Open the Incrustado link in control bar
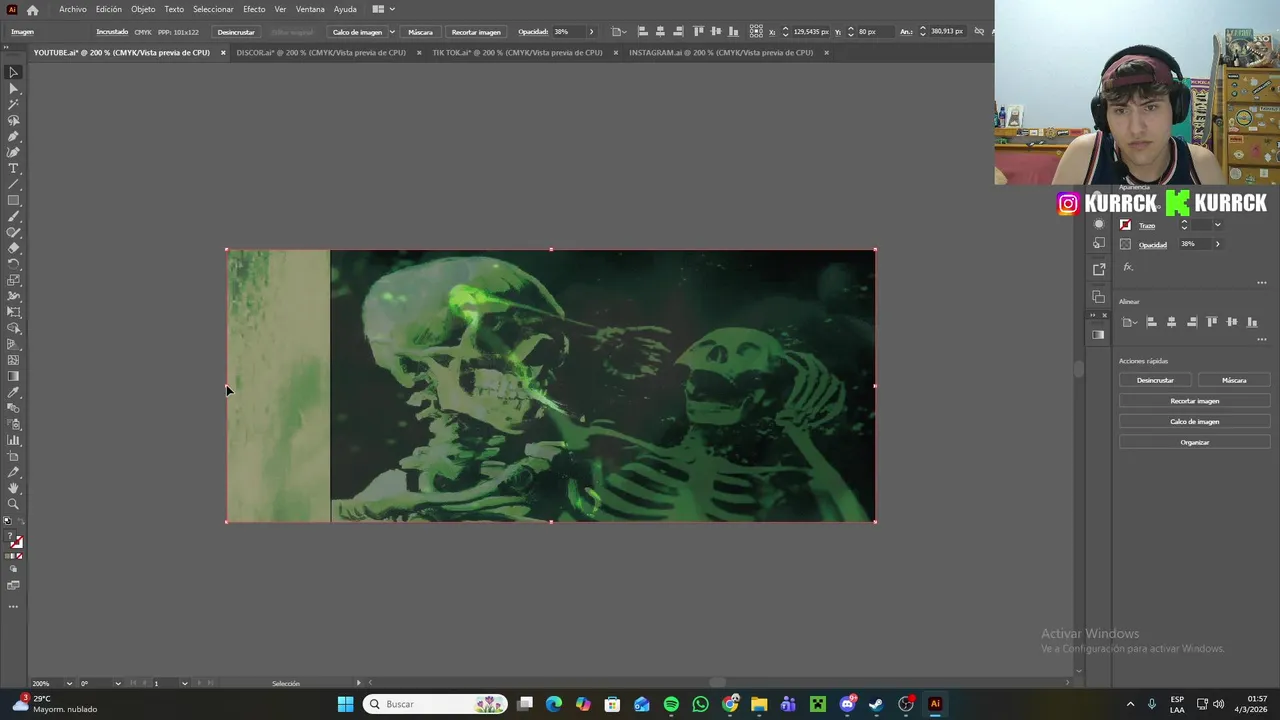 112,32
